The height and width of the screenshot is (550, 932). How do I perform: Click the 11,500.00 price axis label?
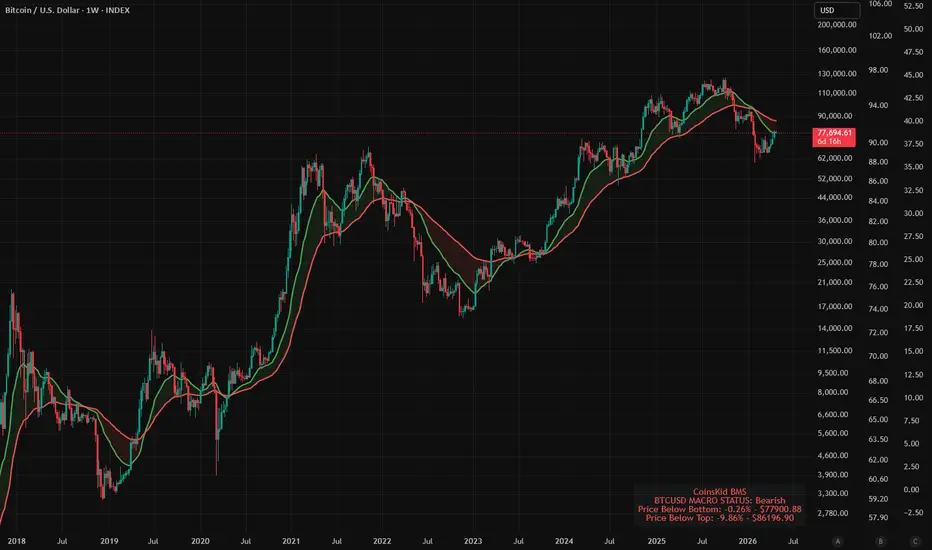pos(835,351)
